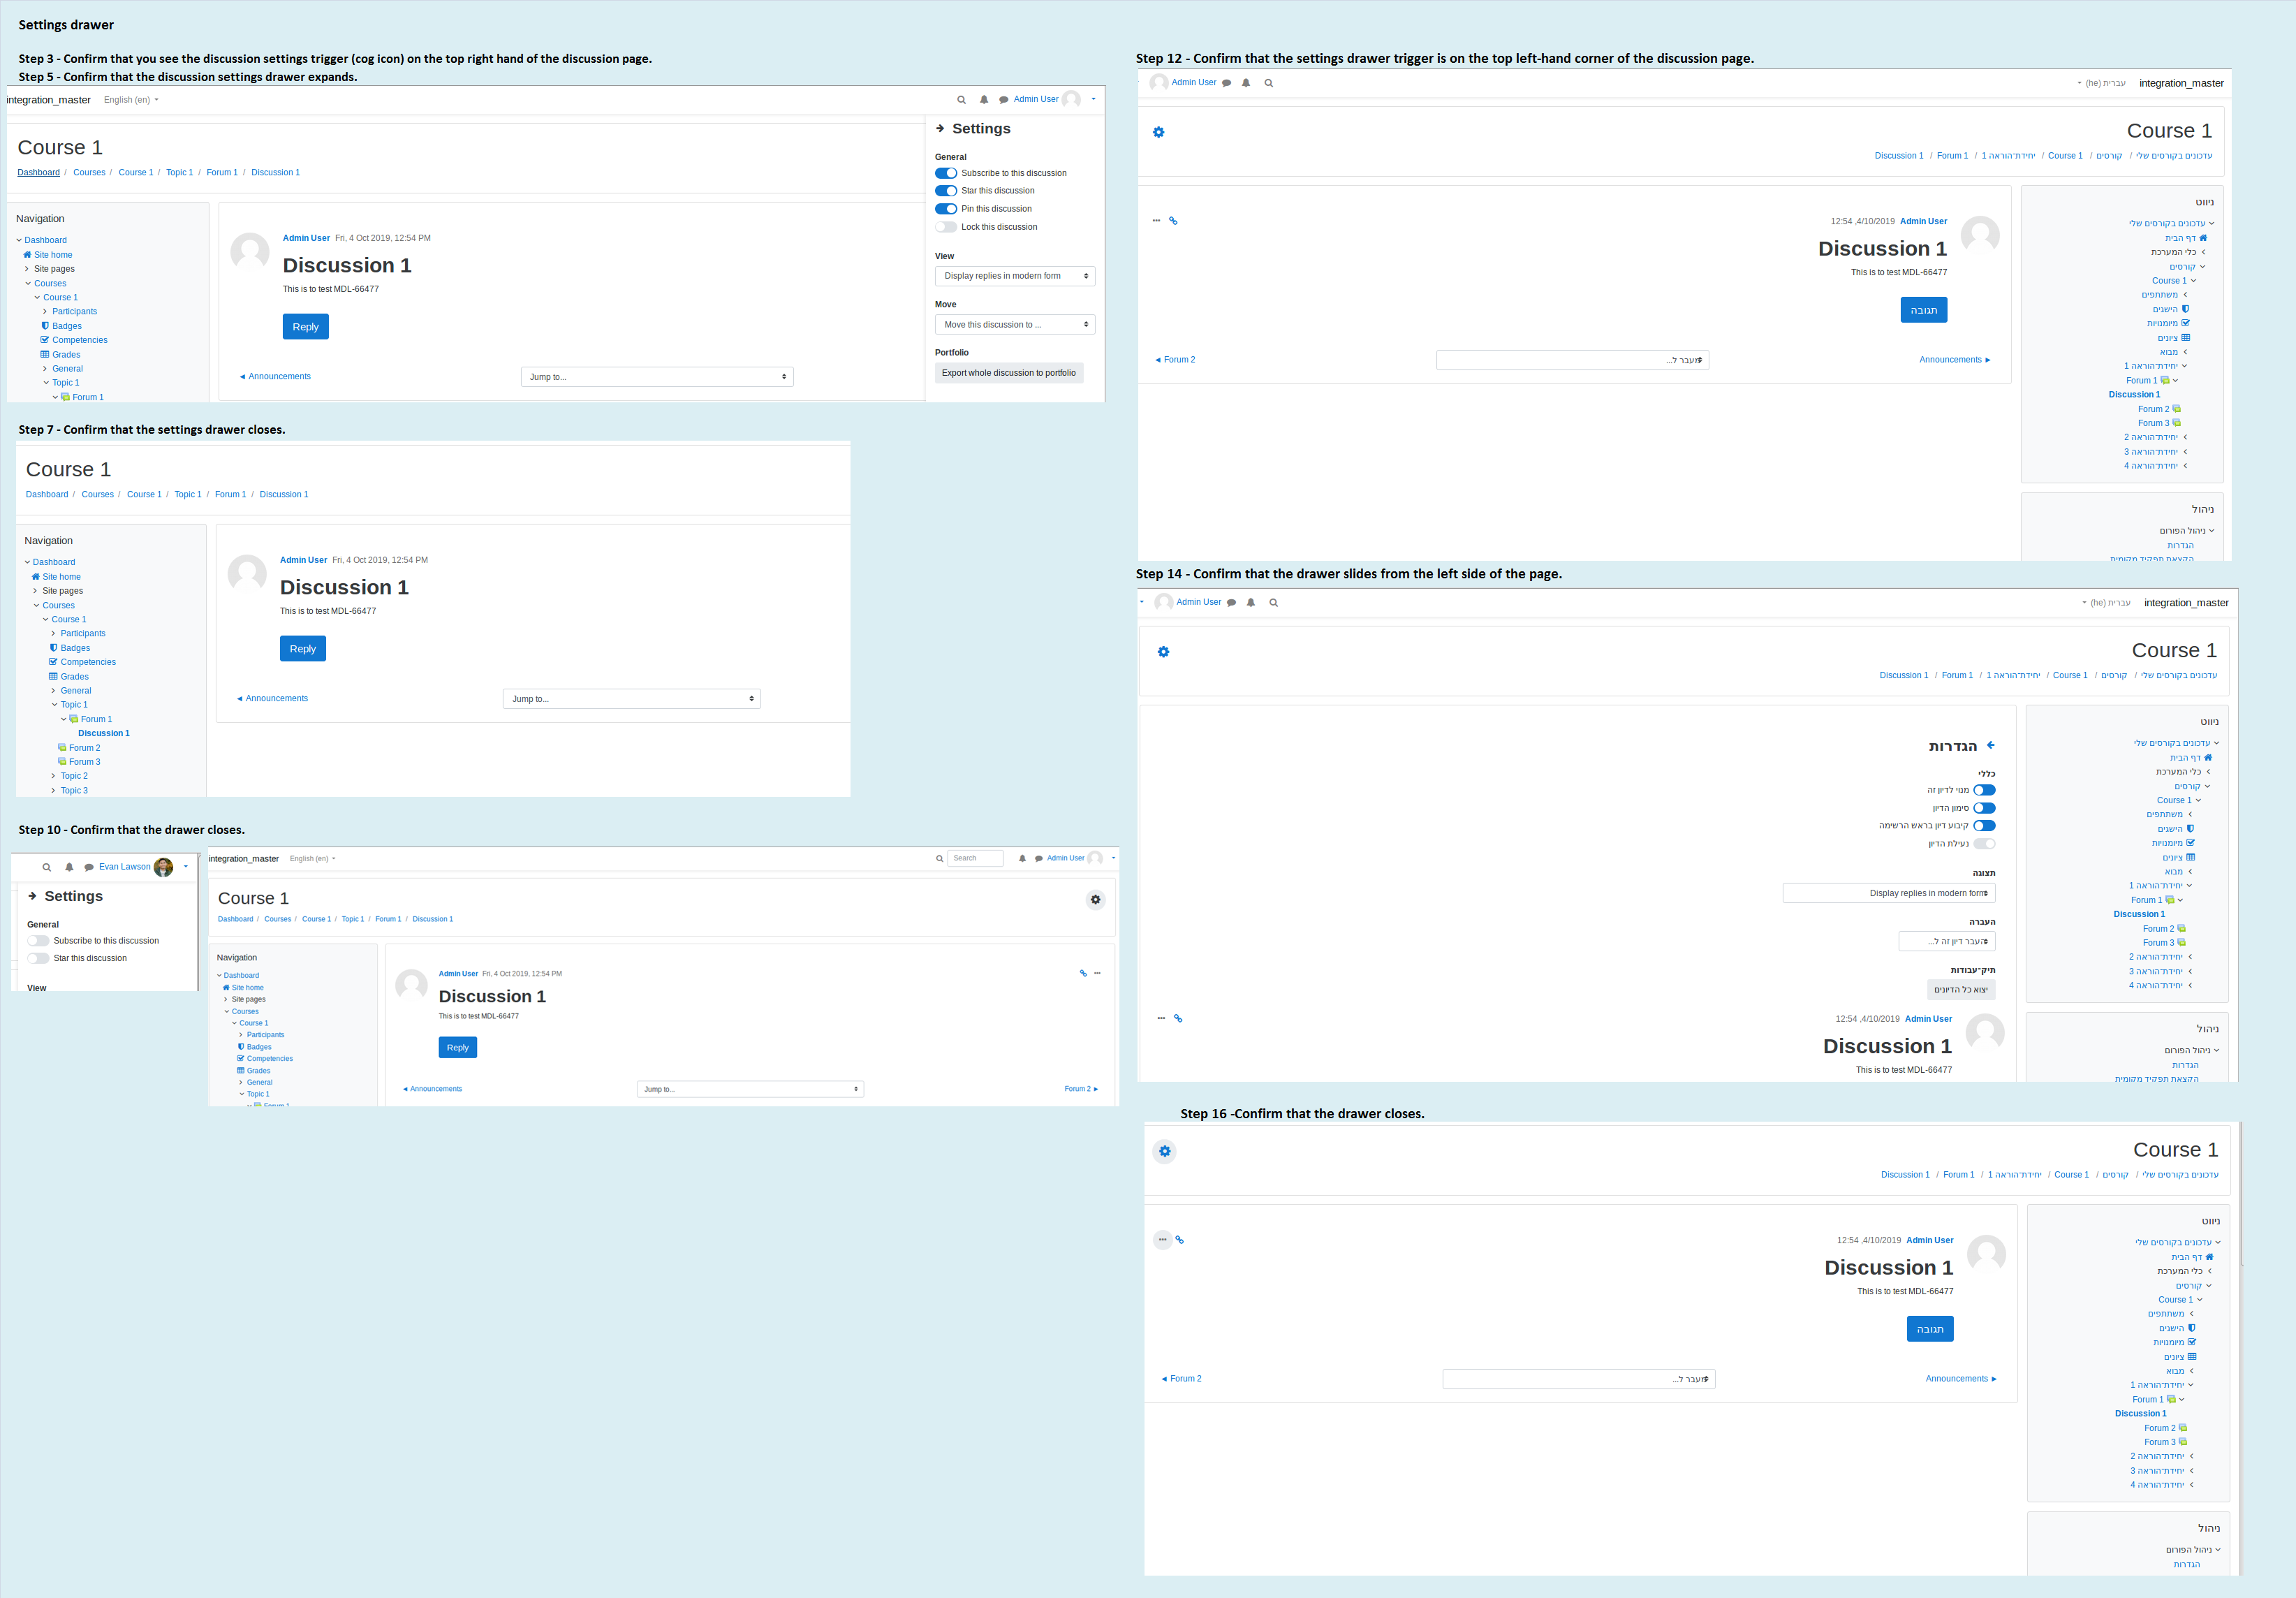
Task: Click the search icon in the Step 5 screenshot header
Action: pos(961,100)
